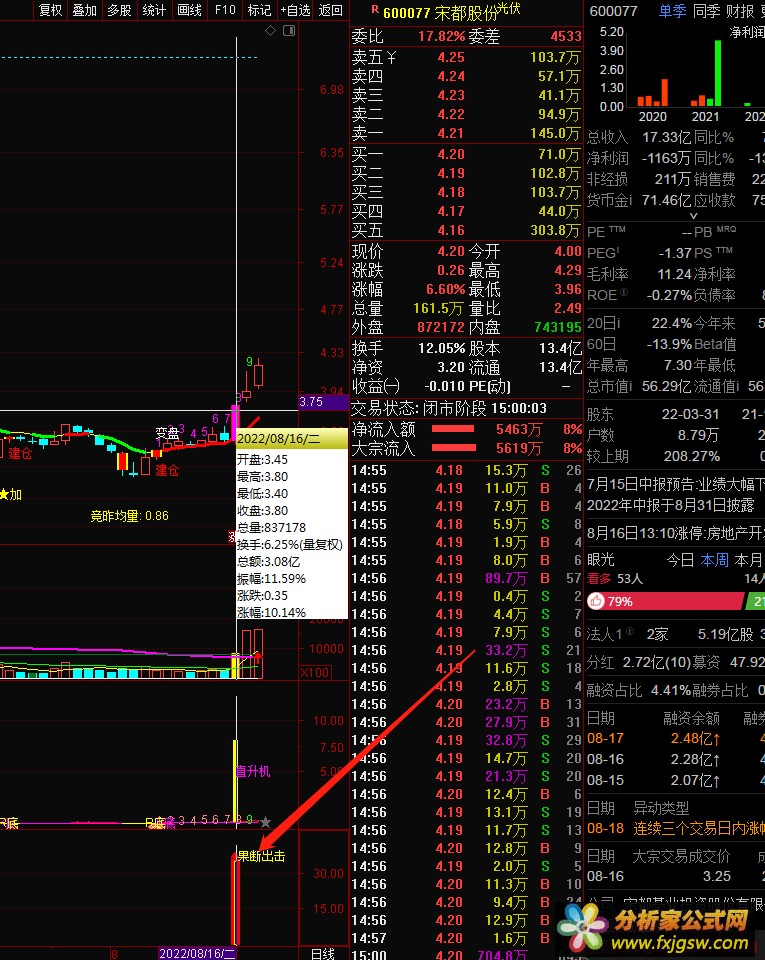Image resolution: width=765 pixels, height=960 pixels.
Task: Click the 净利润 -1163万 entry
Action: coord(638,158)
